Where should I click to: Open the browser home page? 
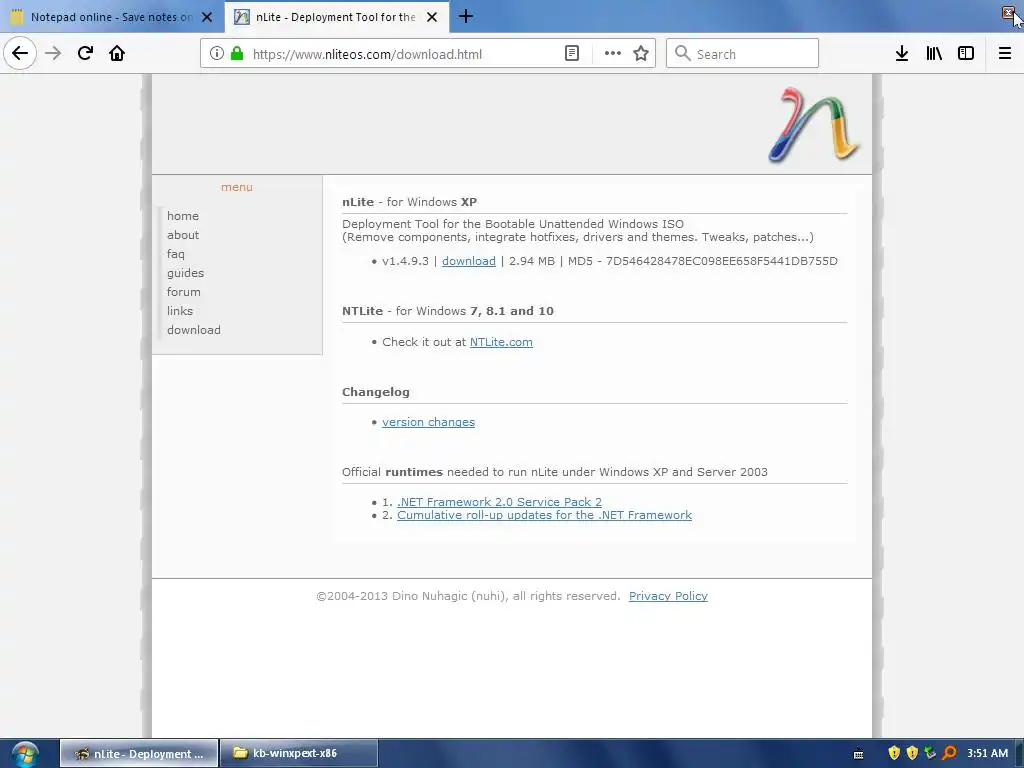(117, 53)
